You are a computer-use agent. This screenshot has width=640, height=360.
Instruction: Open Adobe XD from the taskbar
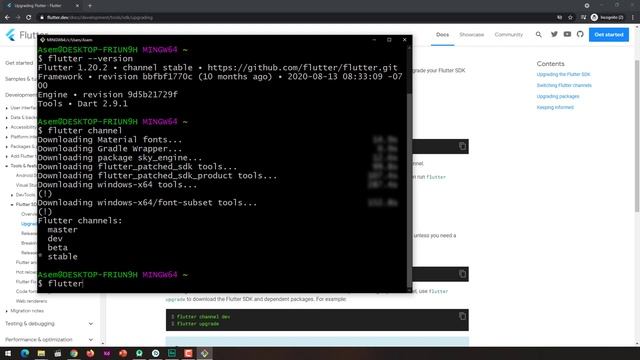(x=107, y=353)
